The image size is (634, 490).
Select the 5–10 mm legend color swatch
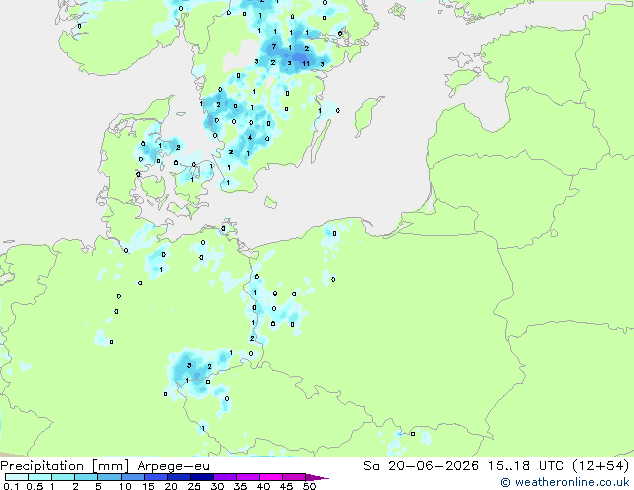(x=109, y=477)
